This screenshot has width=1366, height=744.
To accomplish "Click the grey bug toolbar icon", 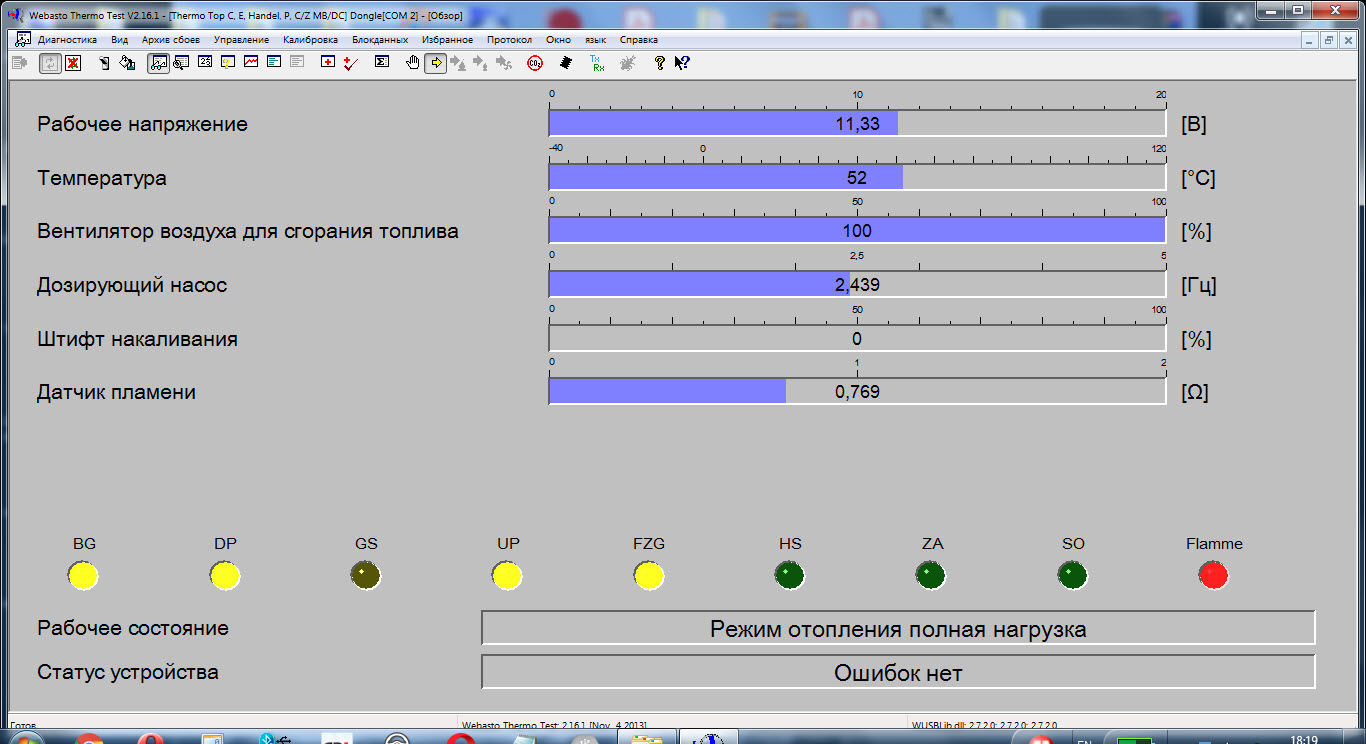I will pyautogui.click(x=627, y=63).
